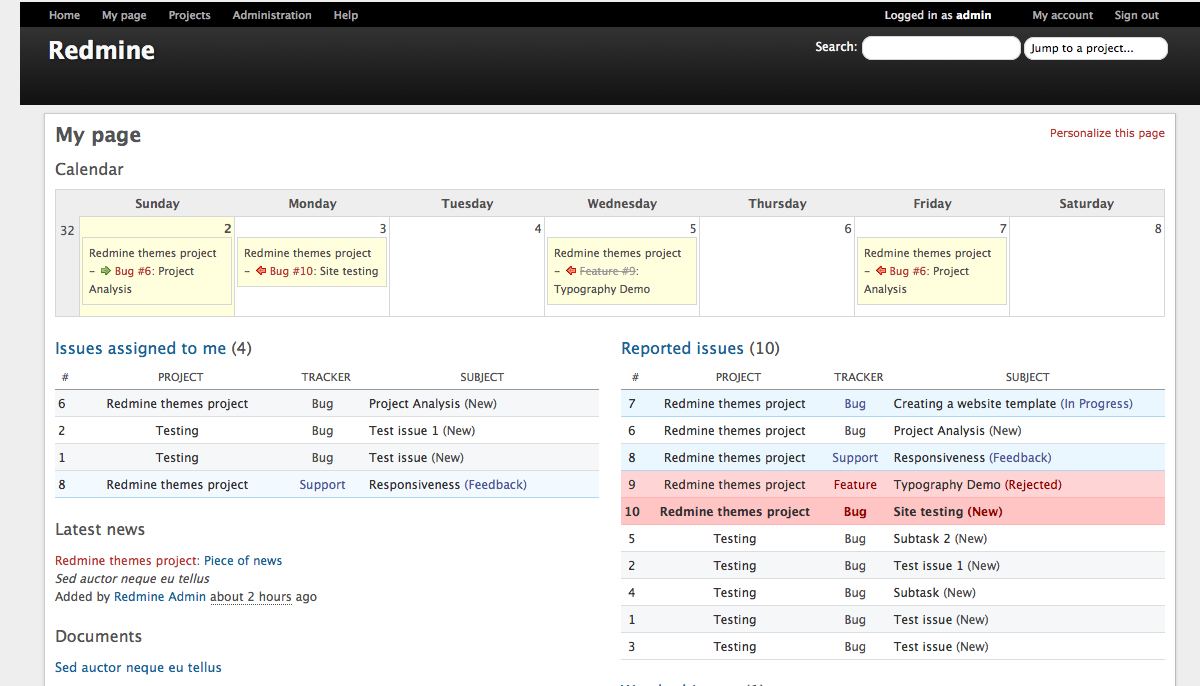
Task: Open the Reported issues heading link
Action: tap(683, 348)
